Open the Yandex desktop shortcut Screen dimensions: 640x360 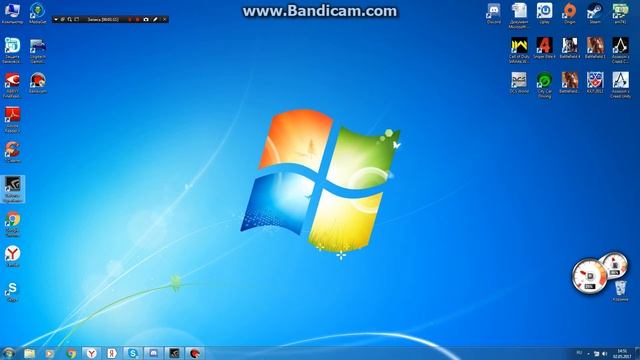(13, 256)
